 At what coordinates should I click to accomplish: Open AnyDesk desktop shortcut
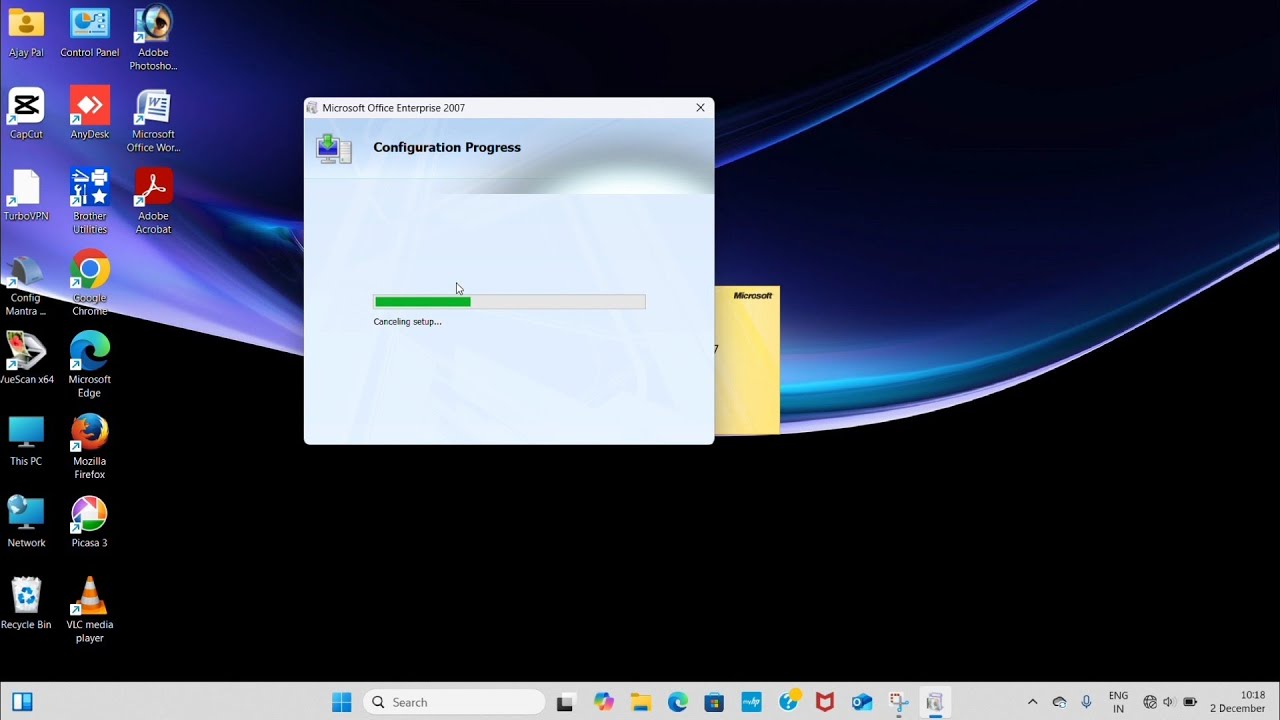[89, 113]
